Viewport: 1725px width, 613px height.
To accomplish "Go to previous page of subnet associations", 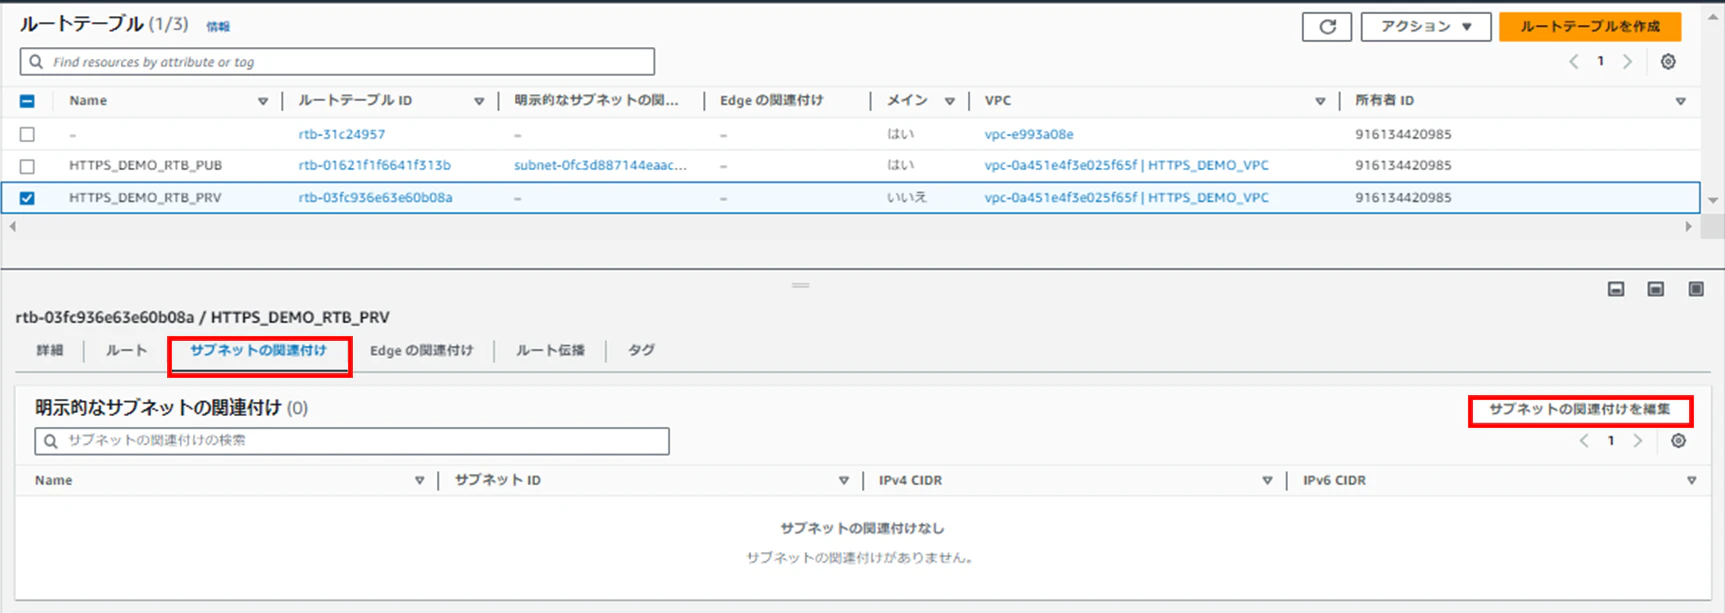I will 1584,441.
